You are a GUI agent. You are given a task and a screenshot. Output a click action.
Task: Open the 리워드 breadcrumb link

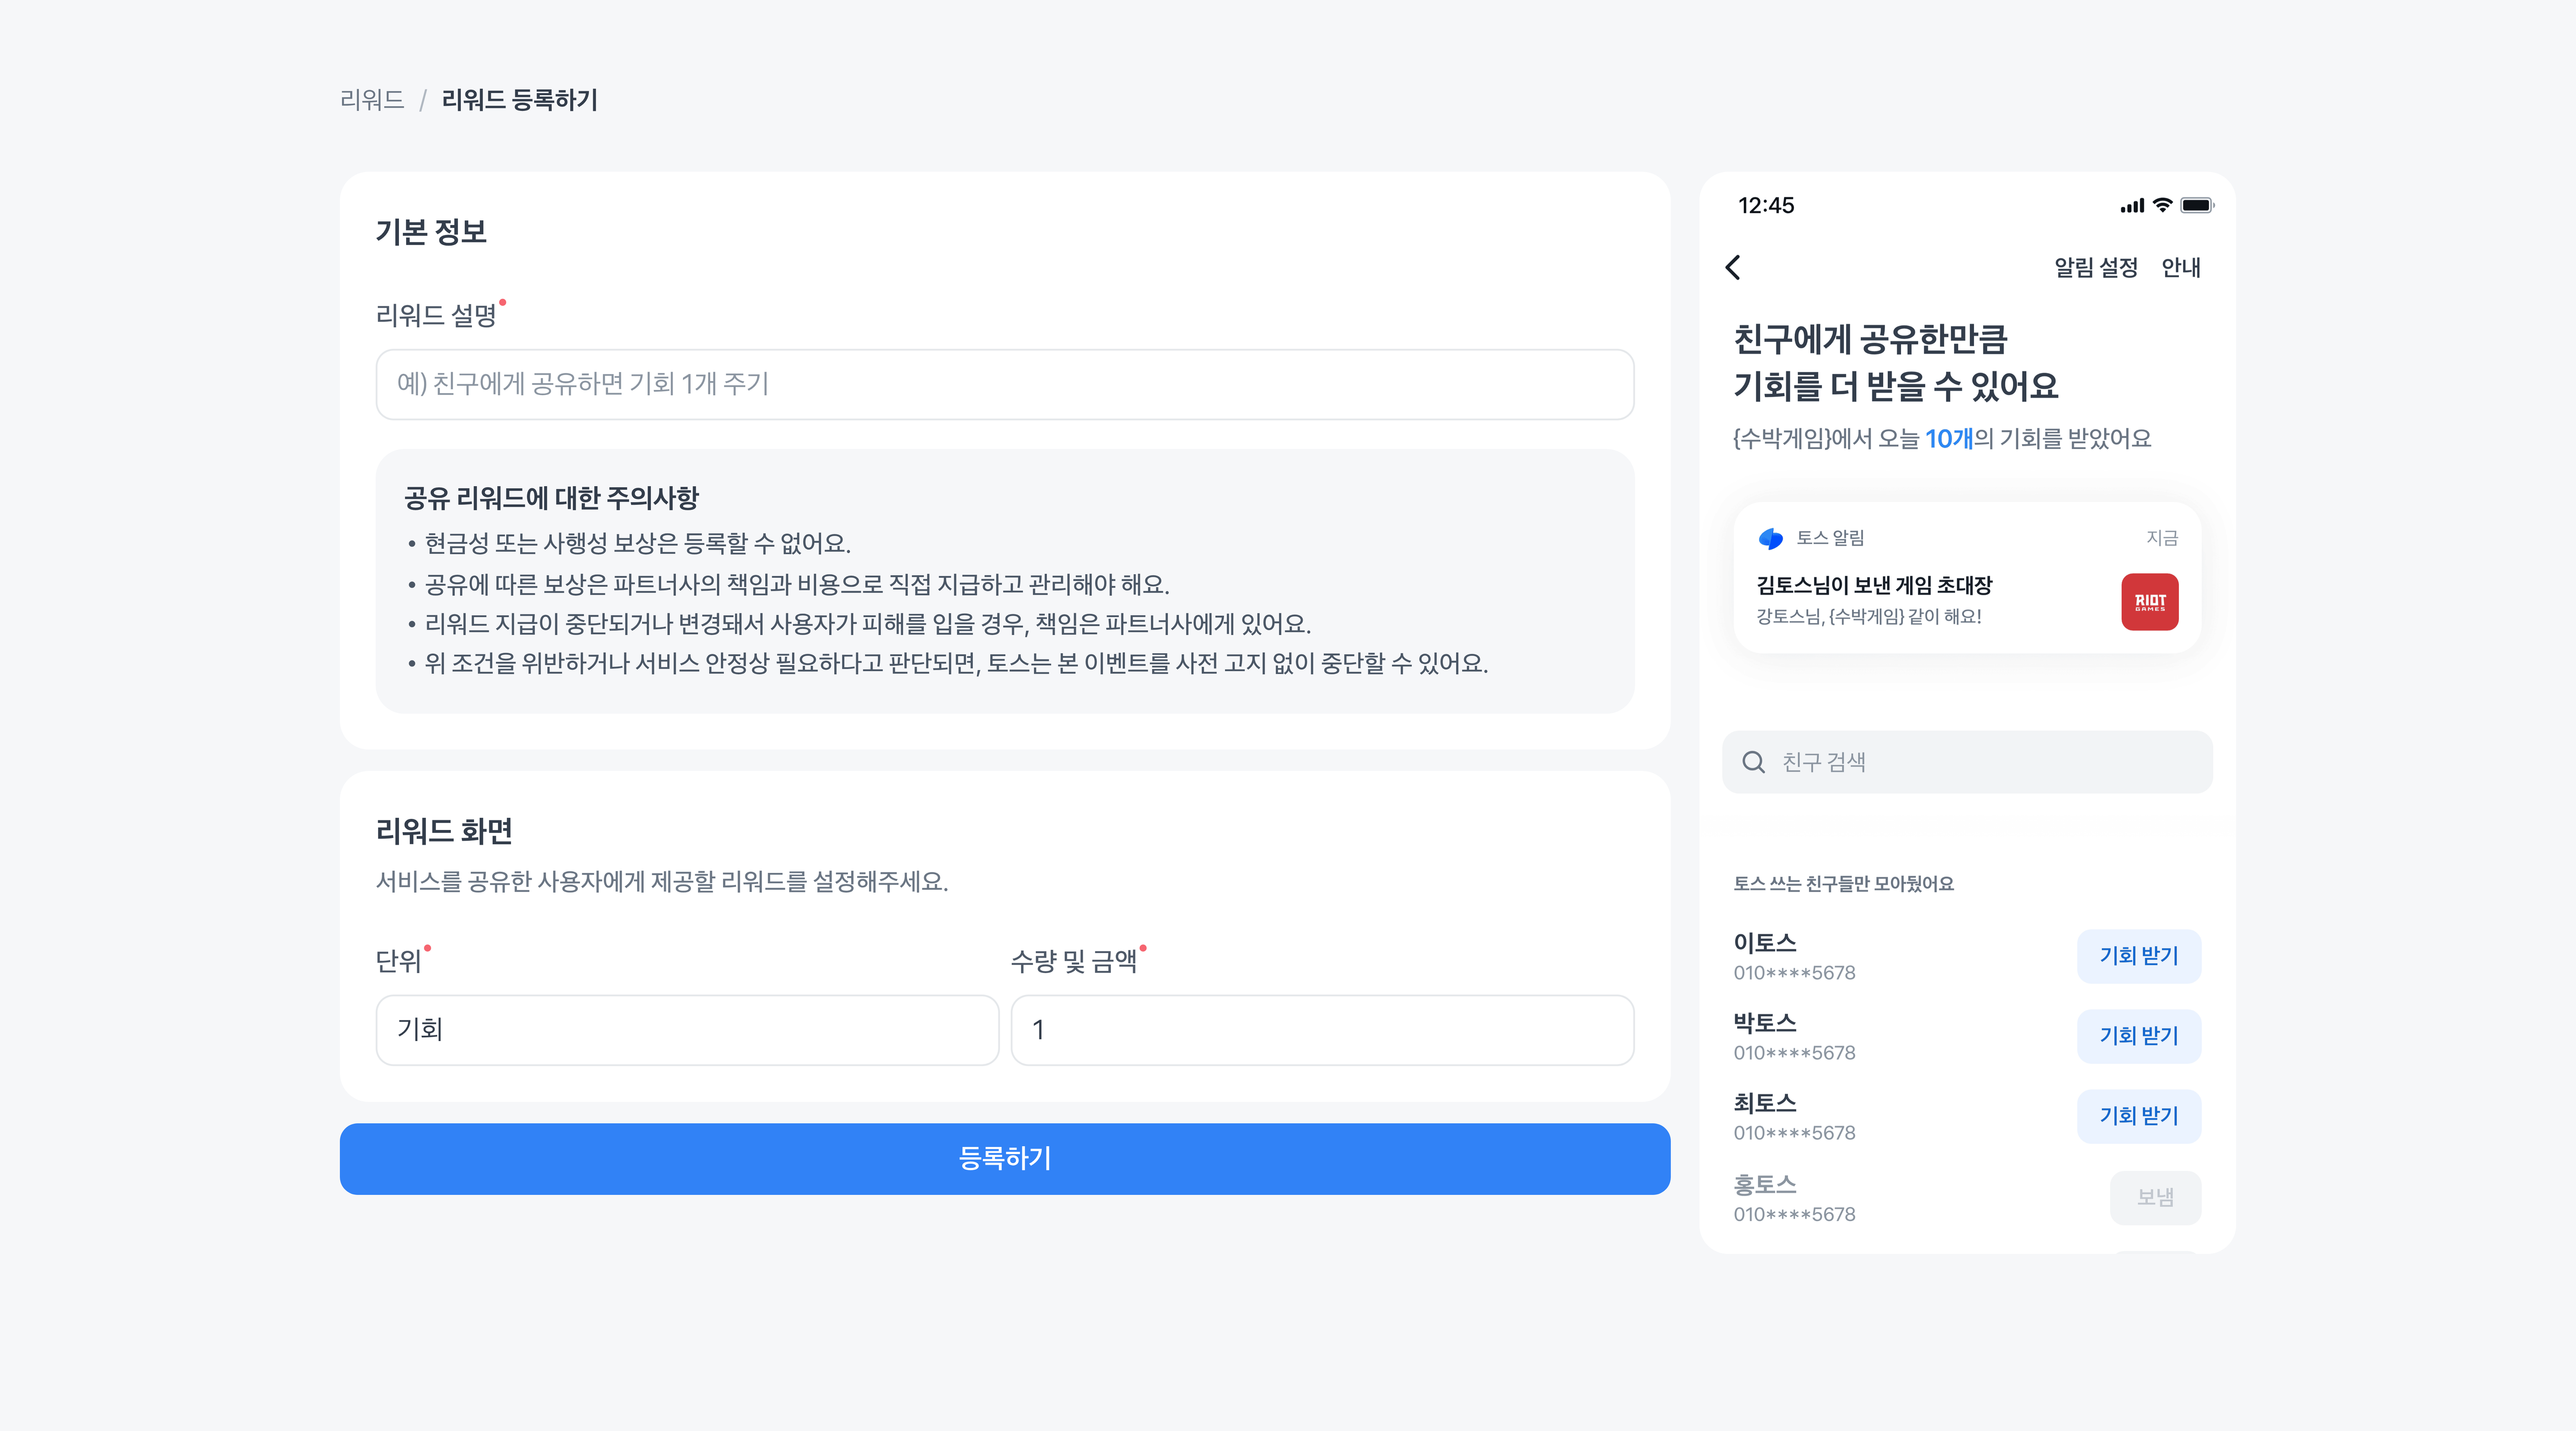(x=372, y=100)
